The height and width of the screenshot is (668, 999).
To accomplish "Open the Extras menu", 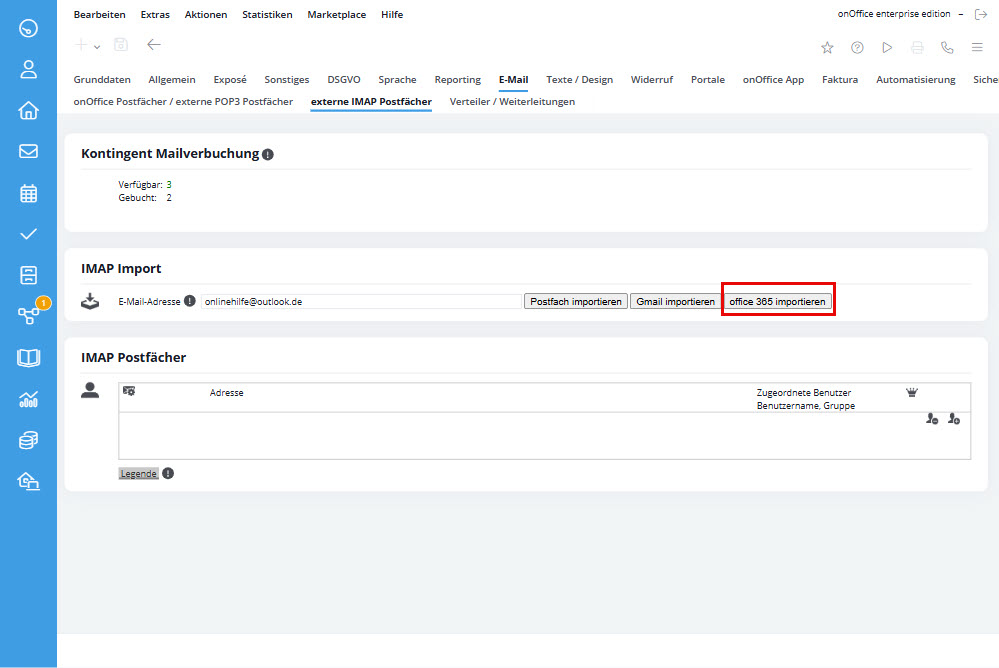I will tap(155, 15).
